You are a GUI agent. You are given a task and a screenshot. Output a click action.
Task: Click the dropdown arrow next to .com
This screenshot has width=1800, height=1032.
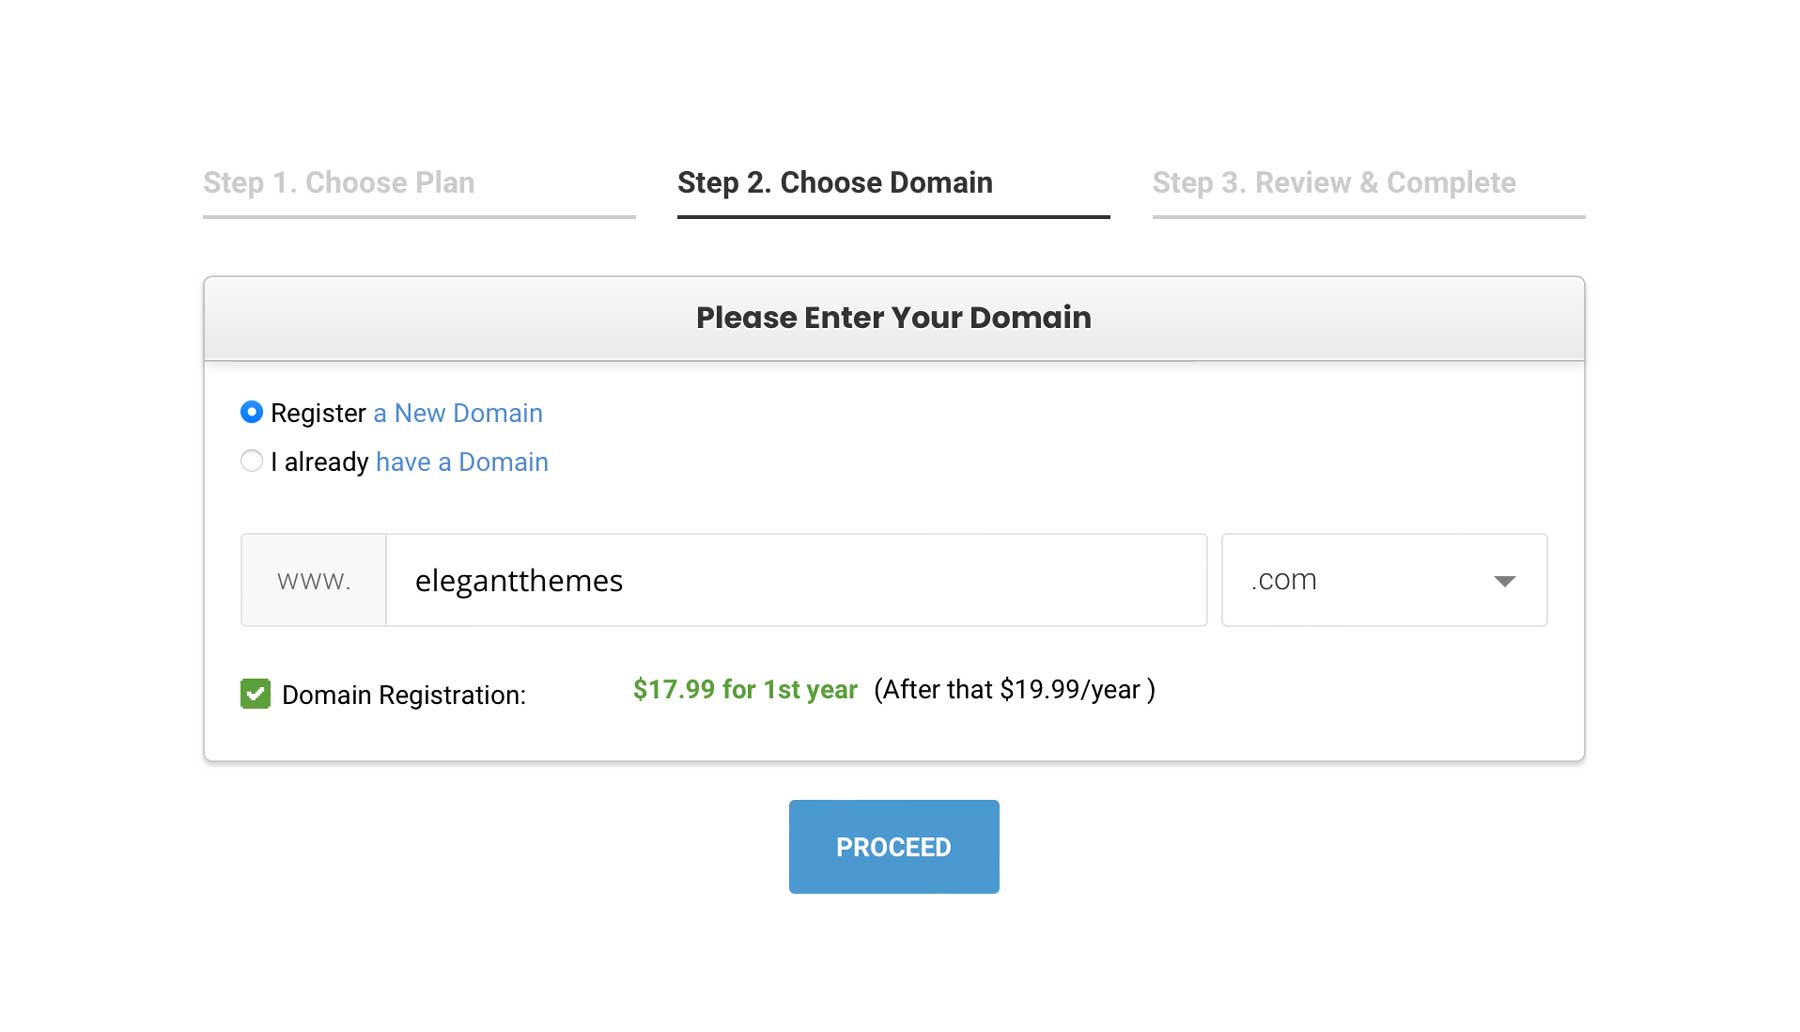coord(1504,580)
